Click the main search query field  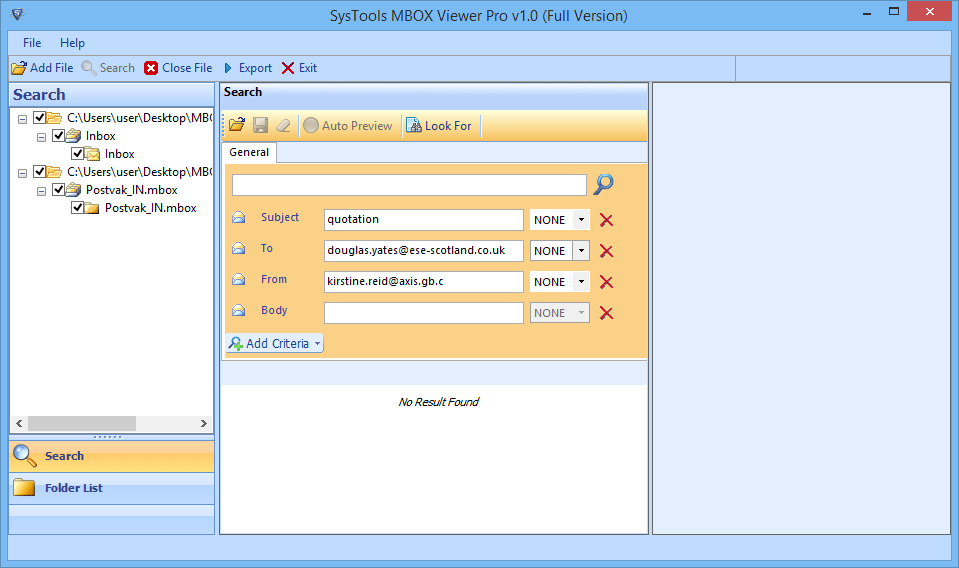[x=409, y=185]
